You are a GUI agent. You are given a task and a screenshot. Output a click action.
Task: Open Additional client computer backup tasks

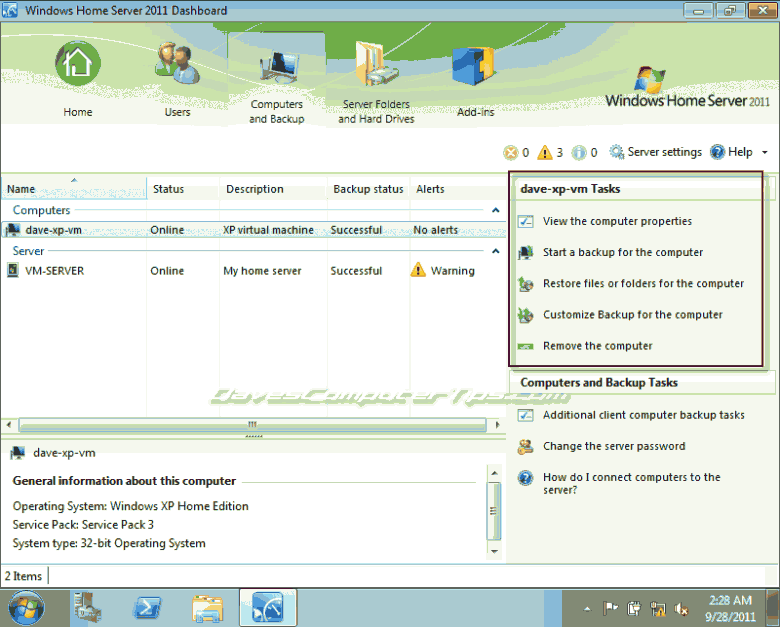[644, 415]
